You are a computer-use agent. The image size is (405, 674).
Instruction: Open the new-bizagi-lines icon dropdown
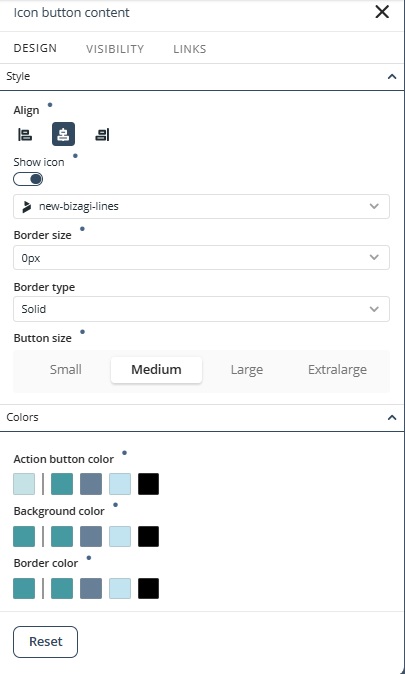coord(201,206)
